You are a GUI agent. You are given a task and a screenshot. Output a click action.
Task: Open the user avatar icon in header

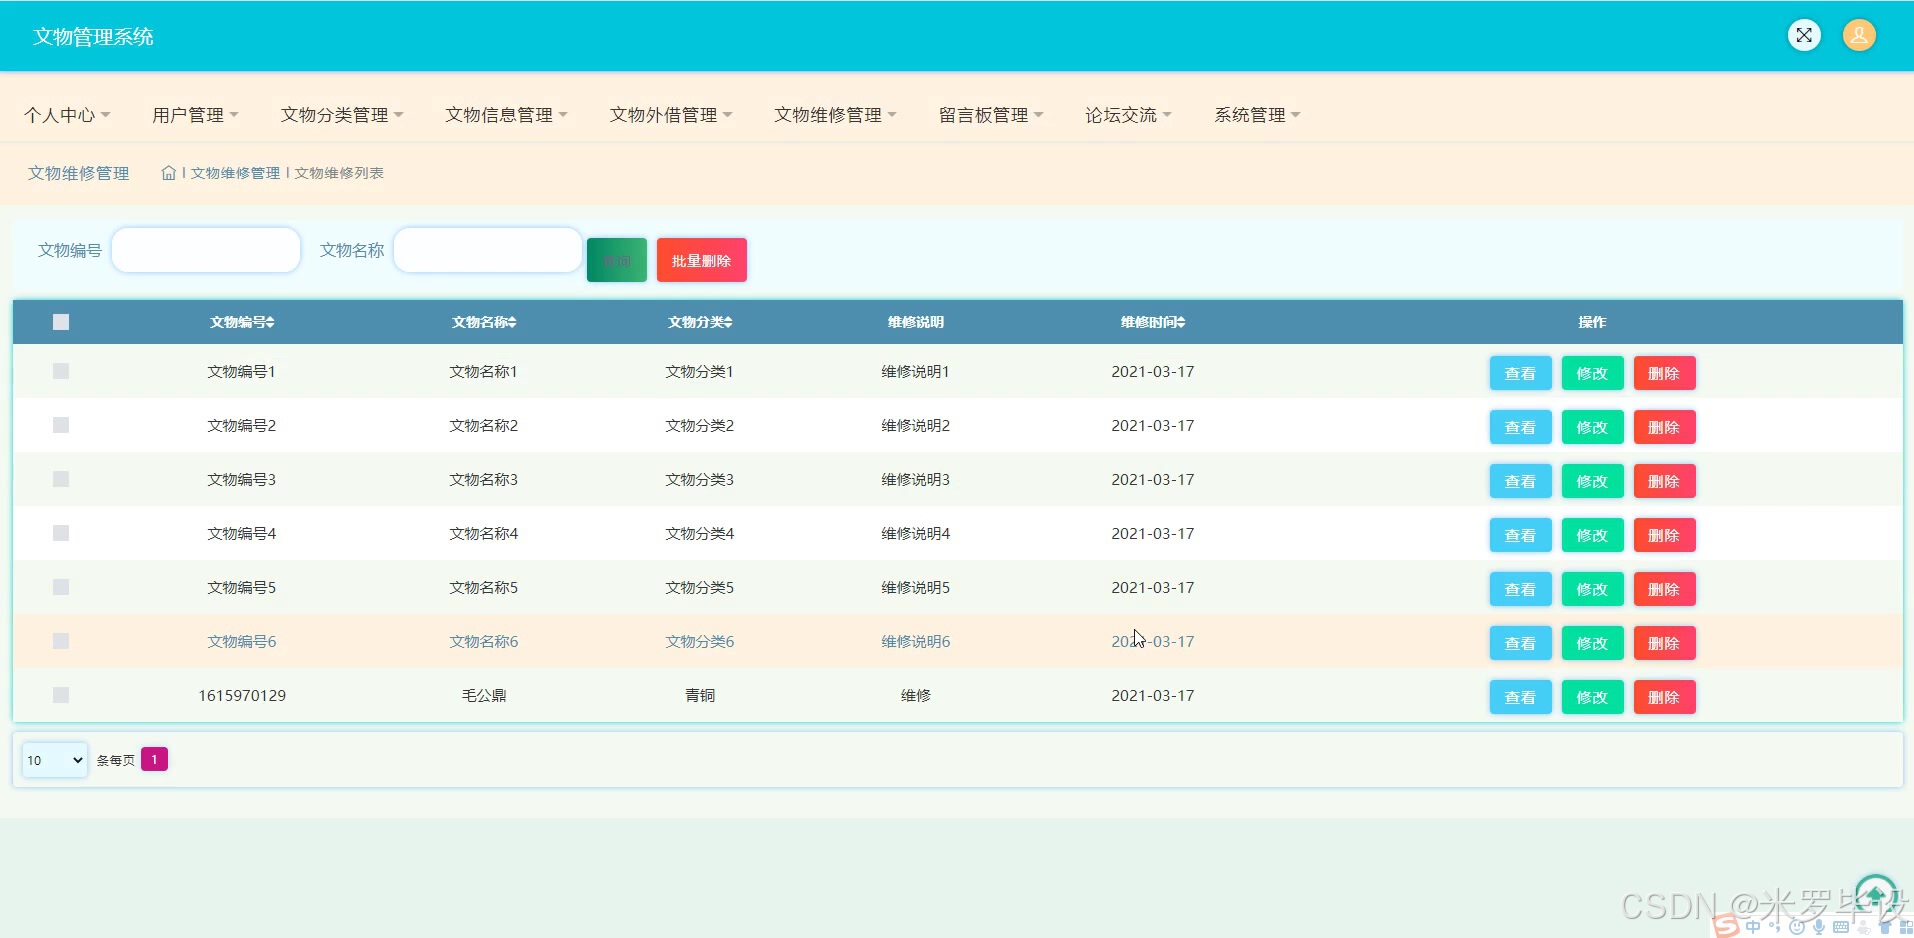point(1859,36)
